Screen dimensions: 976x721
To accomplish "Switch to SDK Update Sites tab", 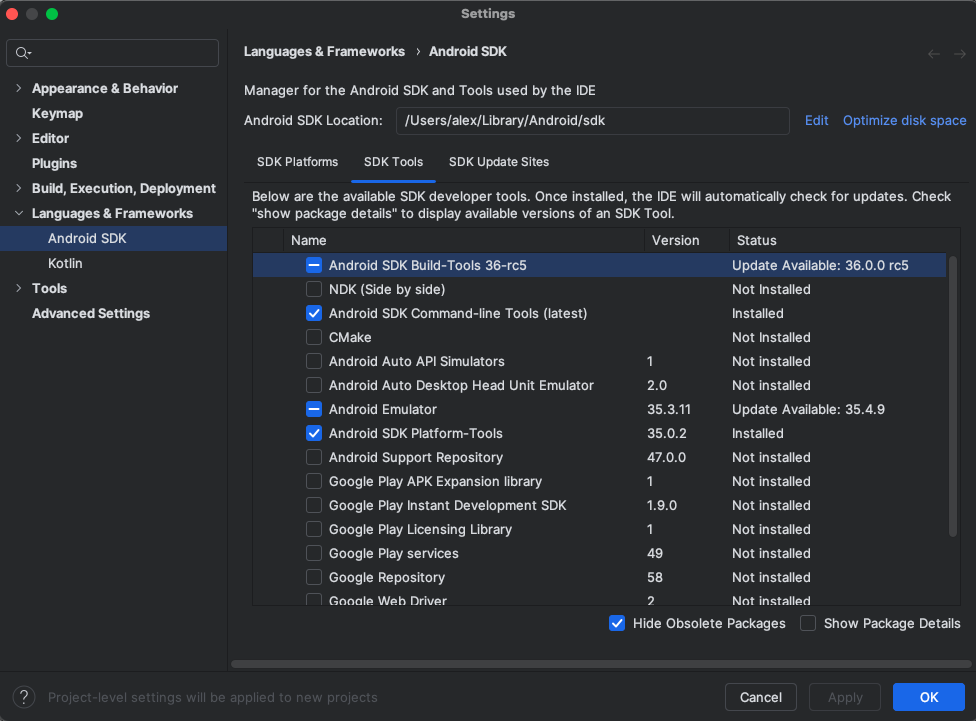I will click(x=499, y=162).
